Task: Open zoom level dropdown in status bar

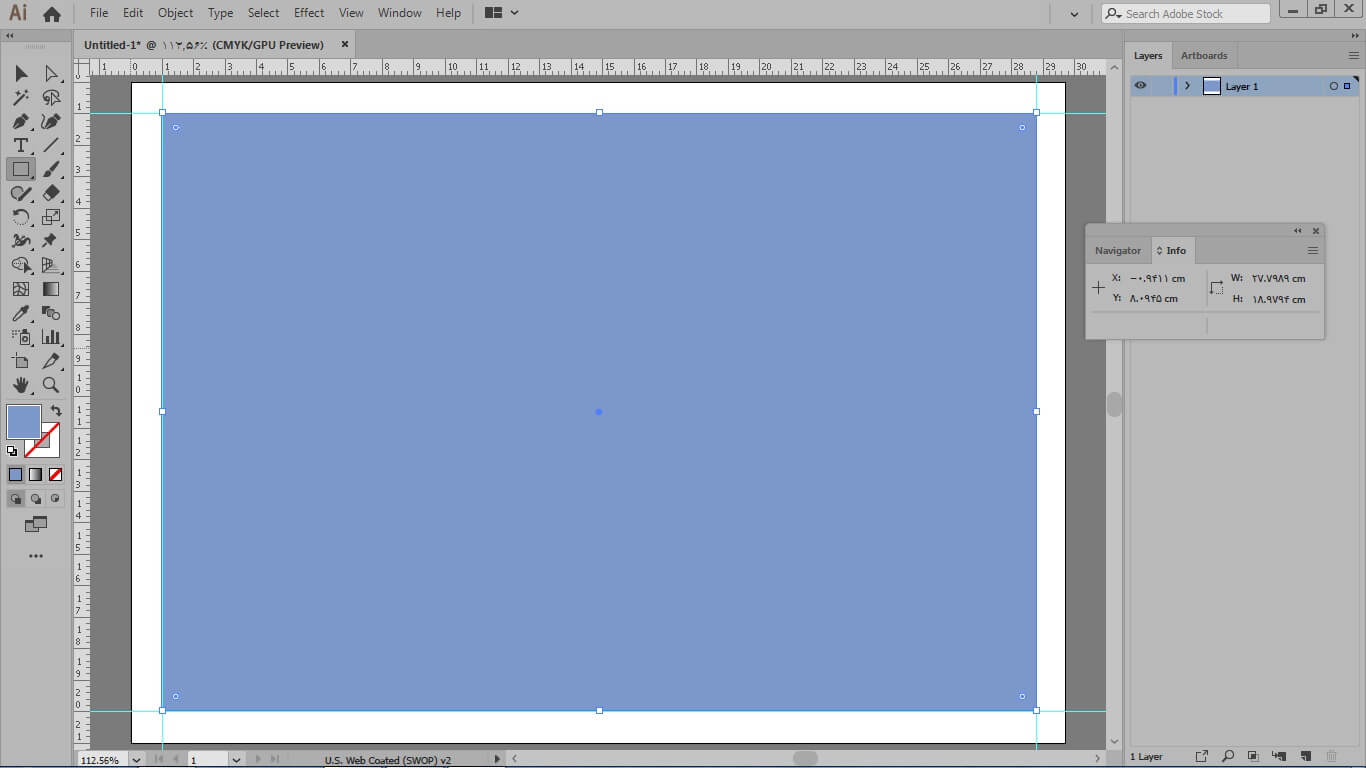Action: [x=136, y=760]
